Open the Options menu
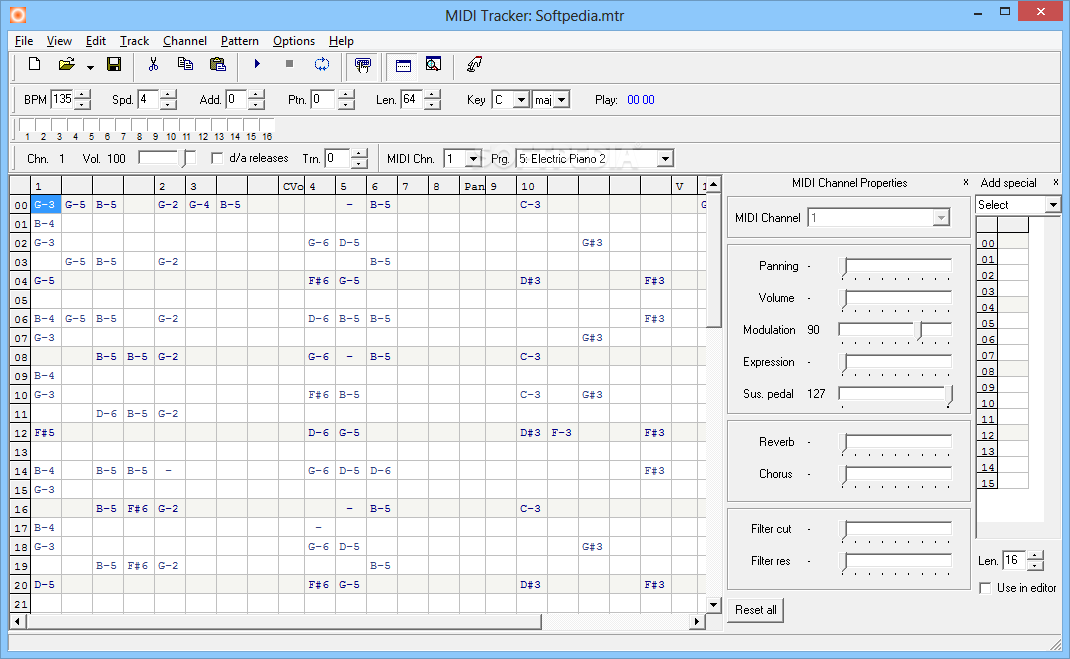Viewport: 1070px width, 659px height. click(x=293, y=41)
